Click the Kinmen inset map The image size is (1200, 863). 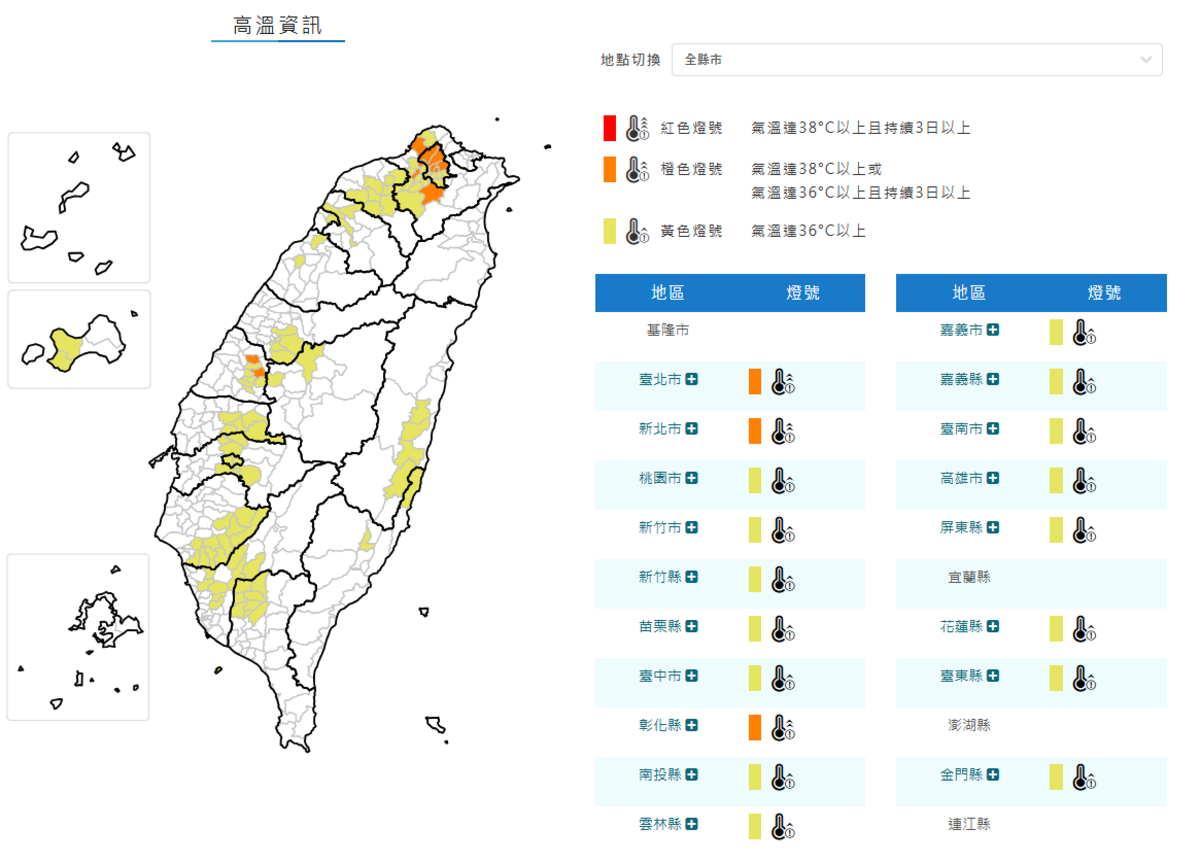[x=79, y=339]
